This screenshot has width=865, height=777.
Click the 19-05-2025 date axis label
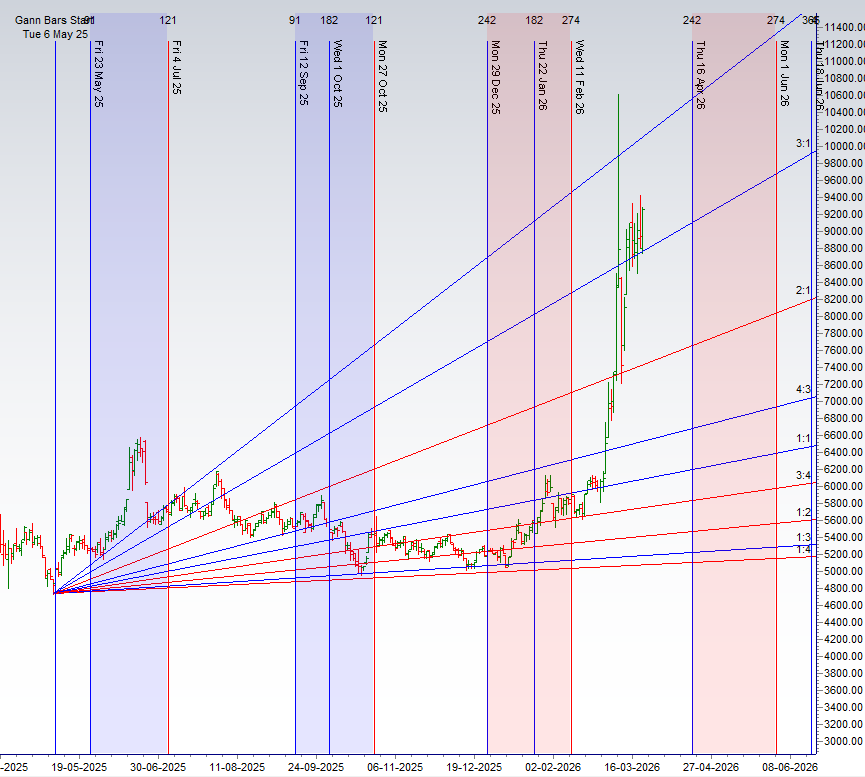click(75, 768)
